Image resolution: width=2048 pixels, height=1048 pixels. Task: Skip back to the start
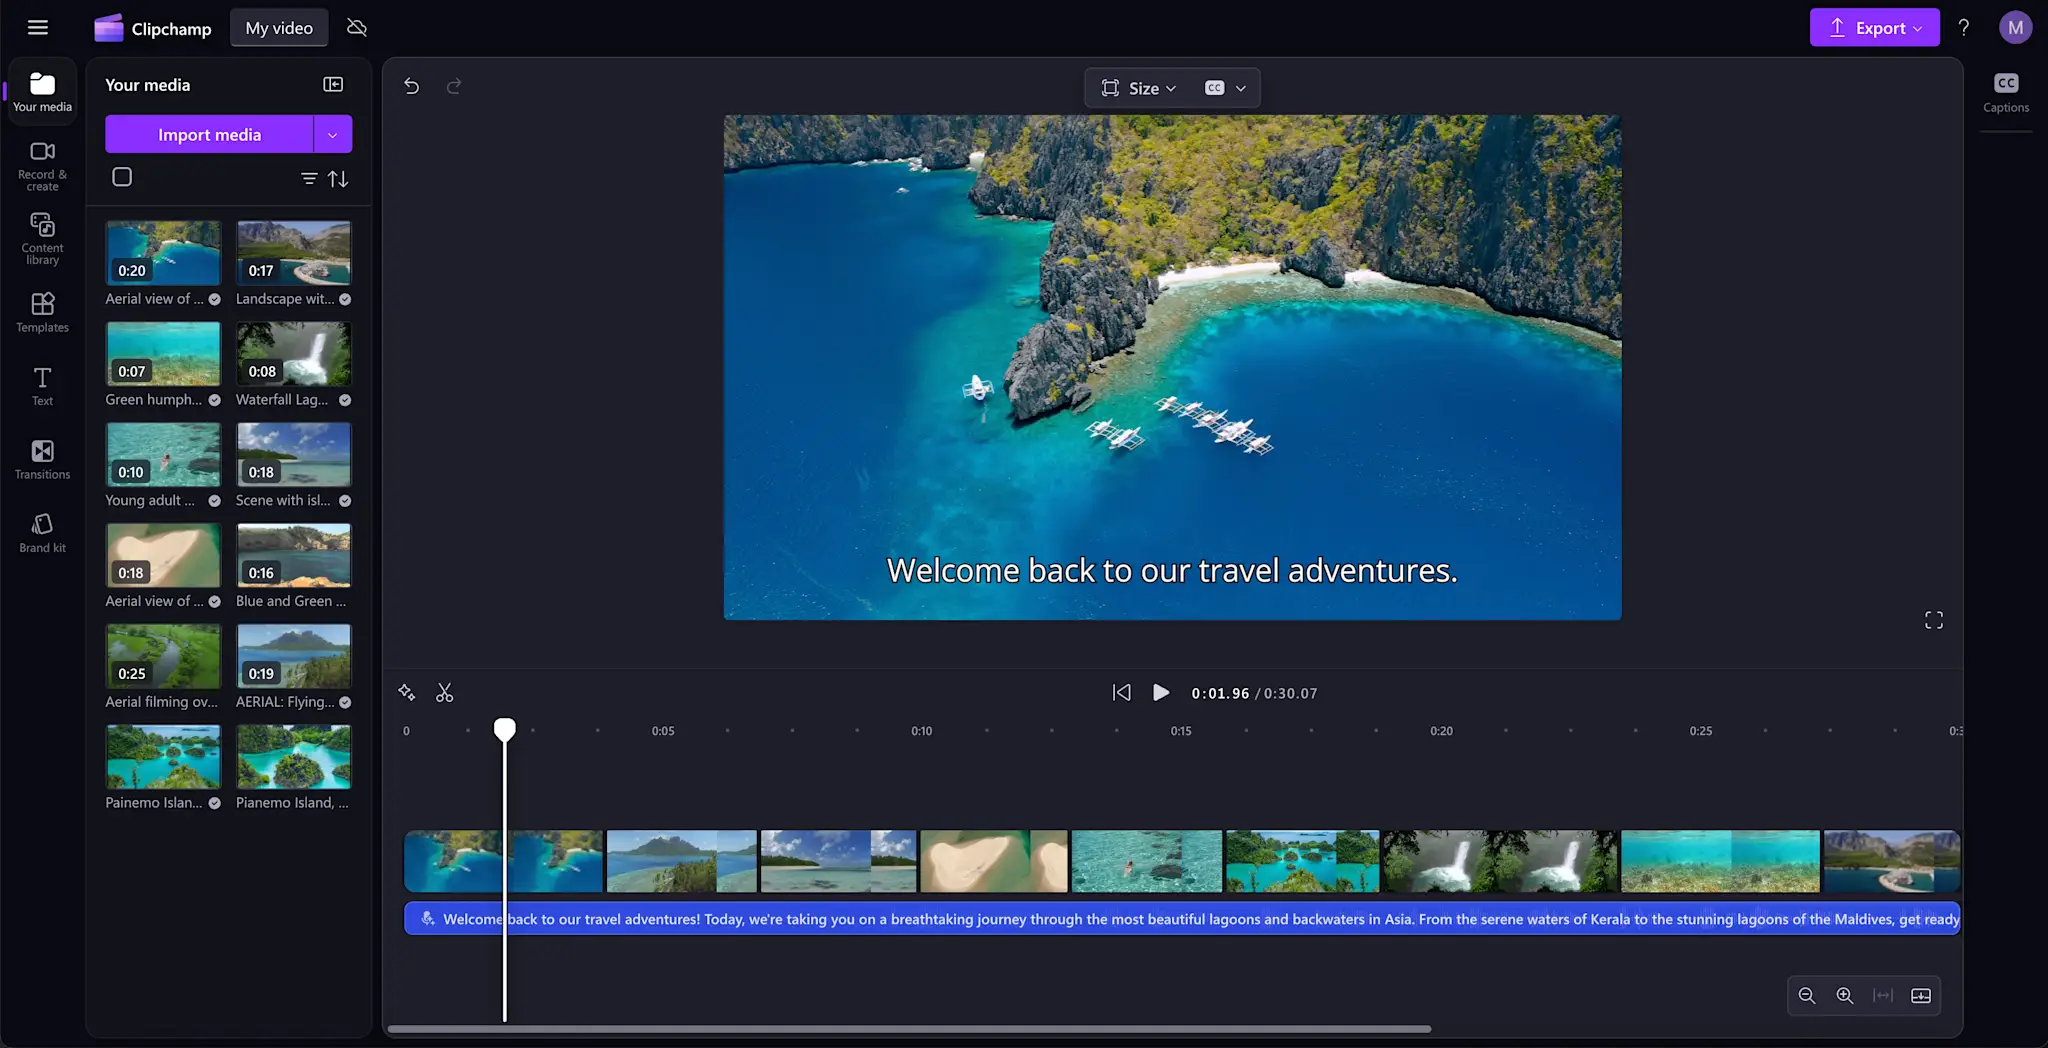tap(1122, 692)
